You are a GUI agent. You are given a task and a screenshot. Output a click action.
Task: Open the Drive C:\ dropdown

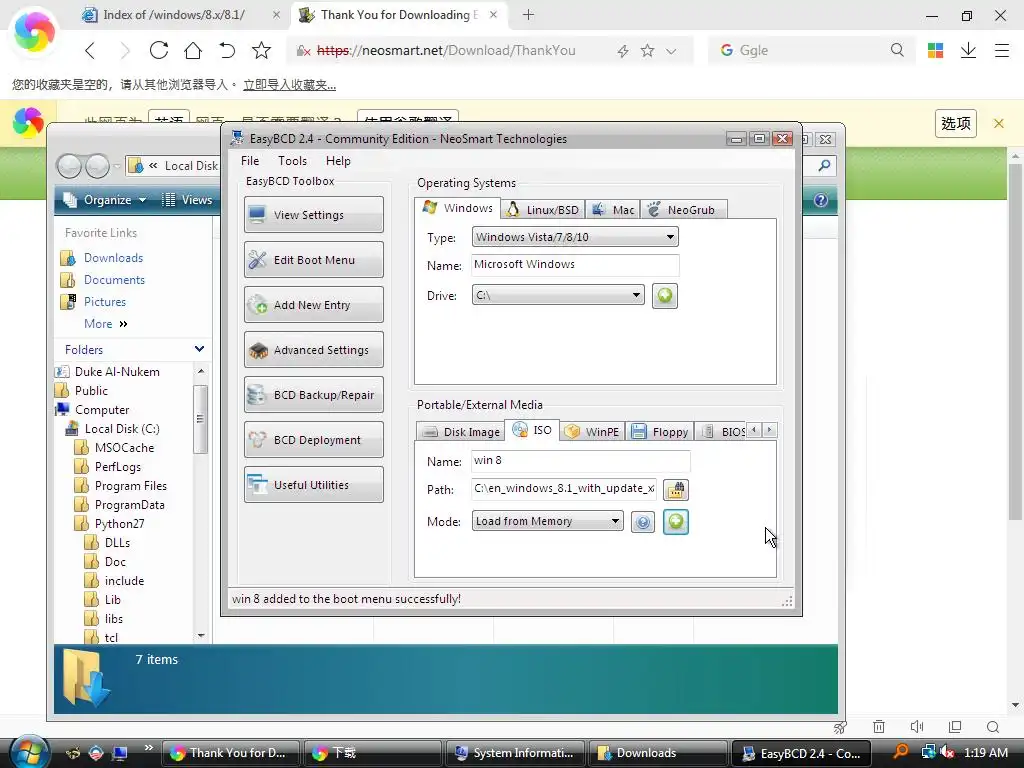pyautogui.click(x=558, y=295)
